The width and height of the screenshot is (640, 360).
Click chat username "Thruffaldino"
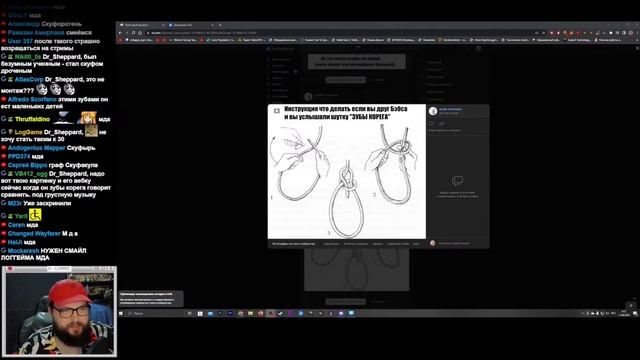32,119
